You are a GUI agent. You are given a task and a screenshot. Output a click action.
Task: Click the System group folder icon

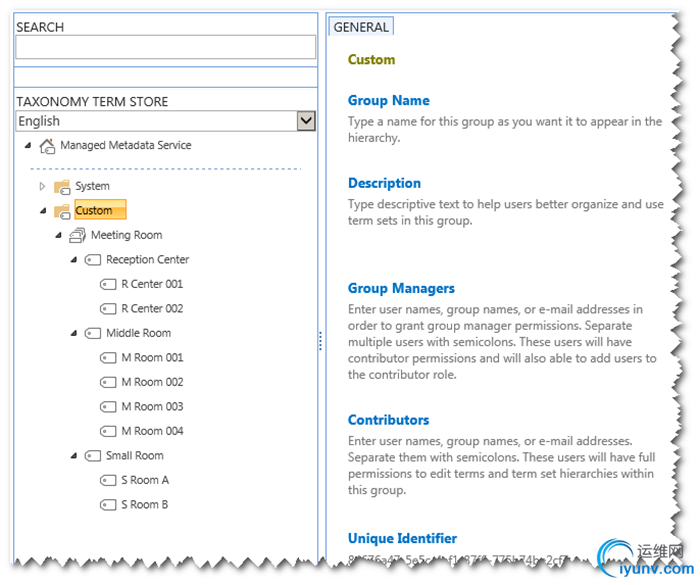click(62, 187)
